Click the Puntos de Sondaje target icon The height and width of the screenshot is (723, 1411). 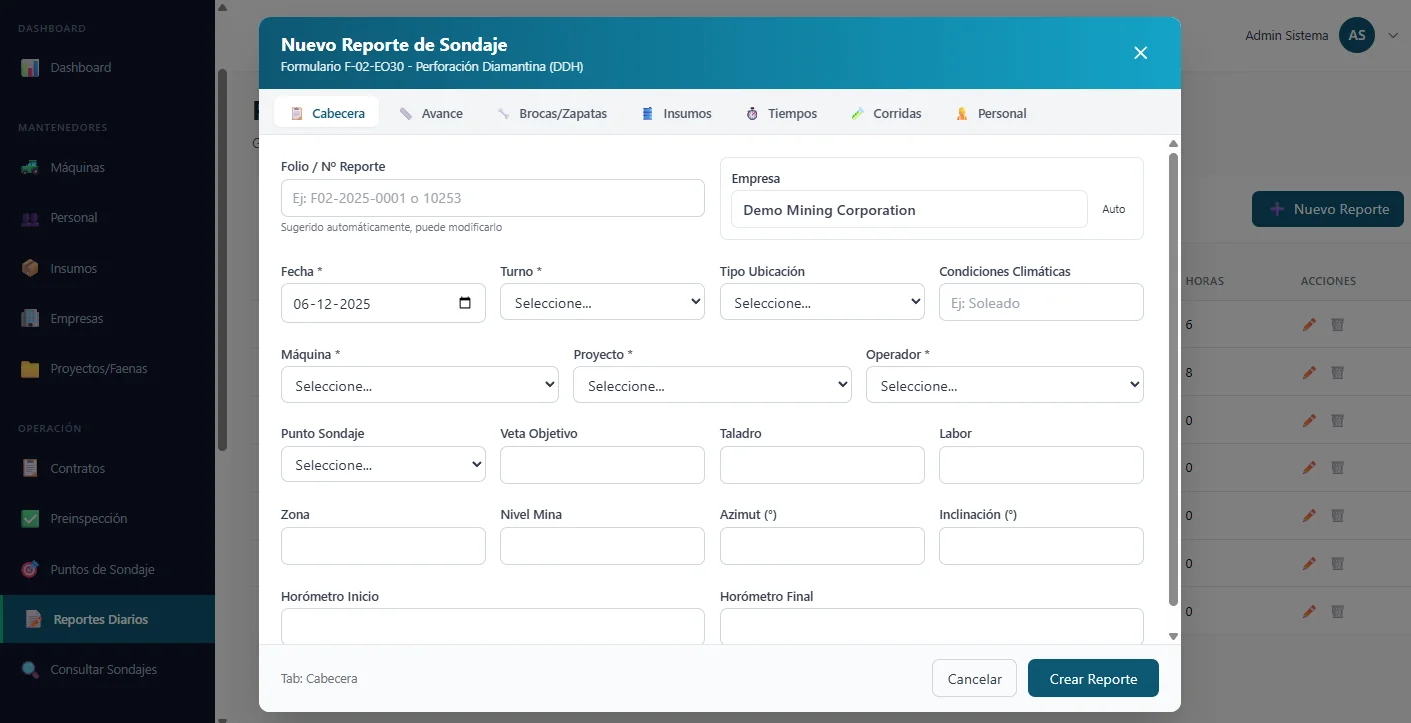[31, 570]
